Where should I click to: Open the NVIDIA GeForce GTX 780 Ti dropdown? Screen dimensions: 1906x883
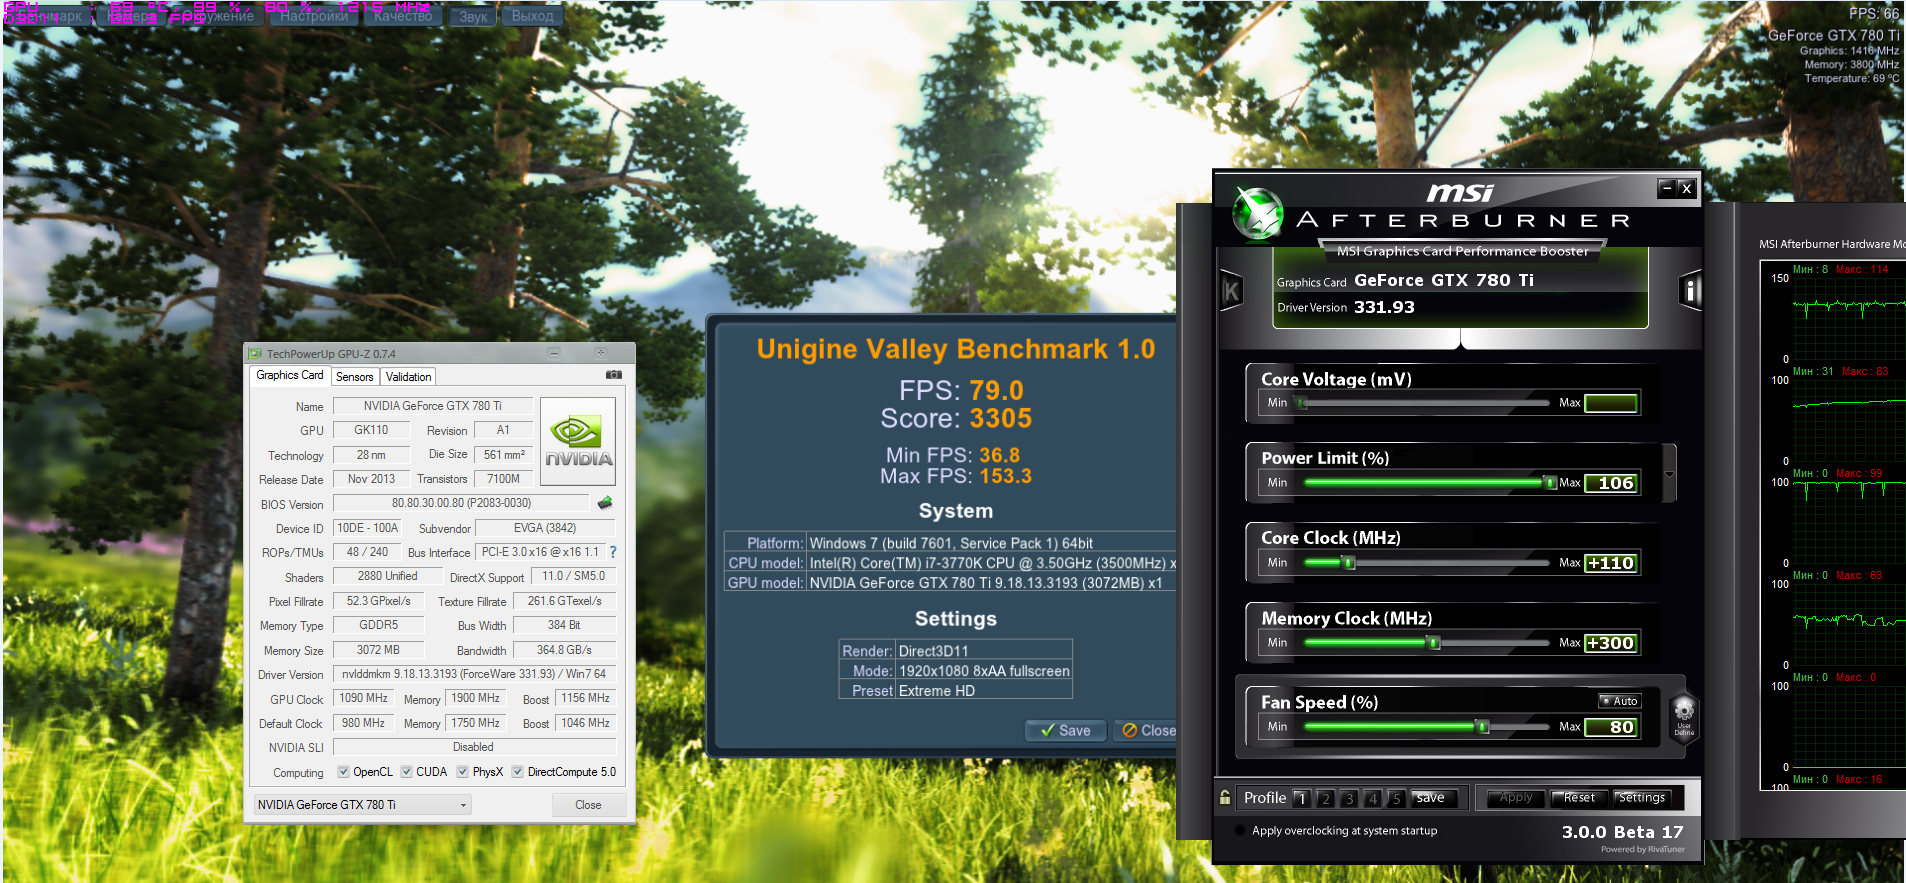(x=362, y=805)
